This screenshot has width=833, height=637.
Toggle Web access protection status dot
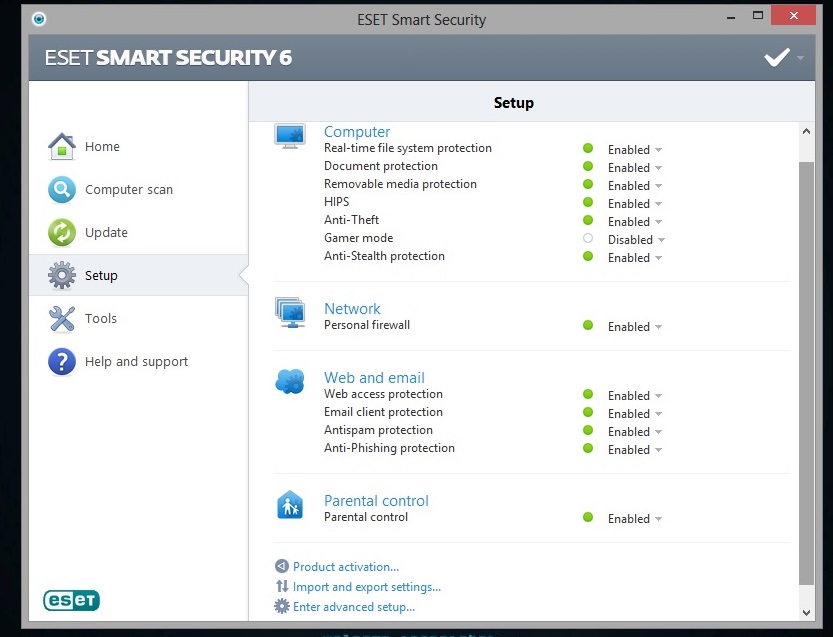click(x=588, y=394)
